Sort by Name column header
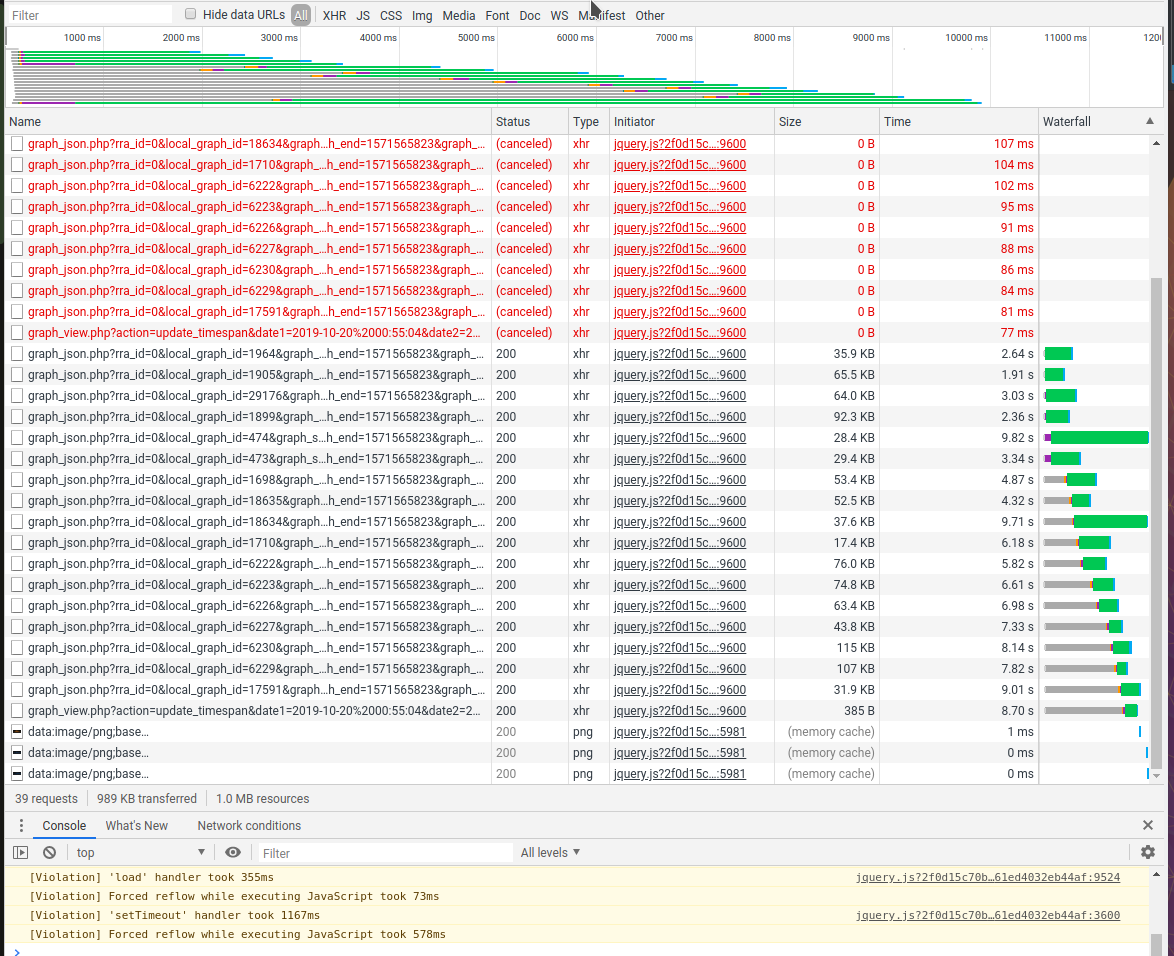The height and width of the screenshot is (956, 1174). click(x=249, y=121)
